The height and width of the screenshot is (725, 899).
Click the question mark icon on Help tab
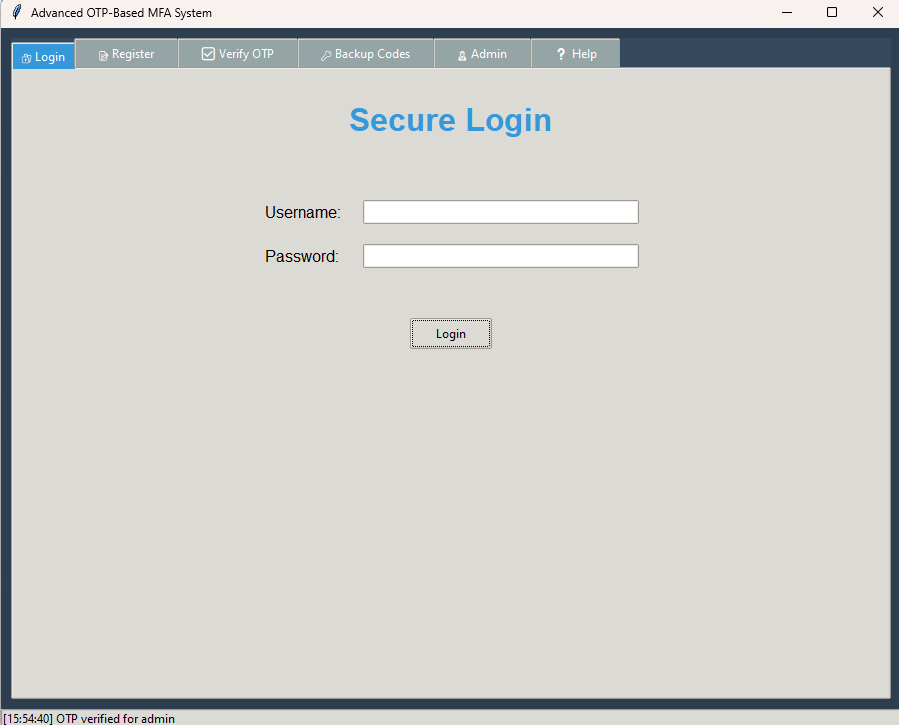(x=561, y=54)
